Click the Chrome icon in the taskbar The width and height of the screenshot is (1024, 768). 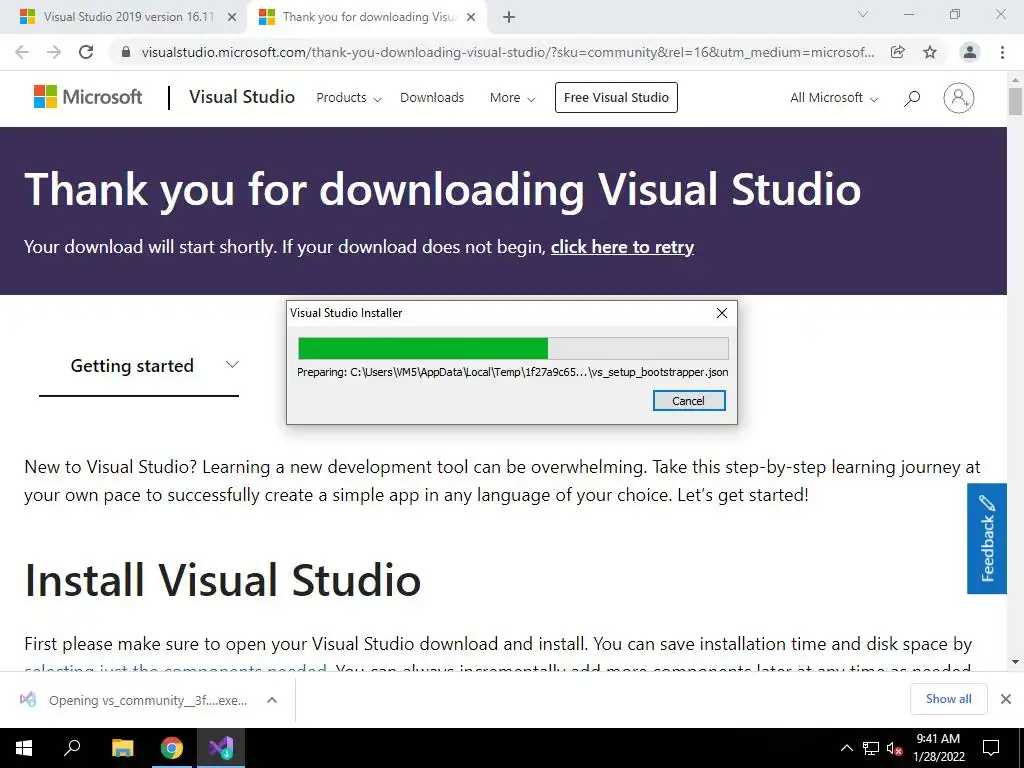click(172, 748)
